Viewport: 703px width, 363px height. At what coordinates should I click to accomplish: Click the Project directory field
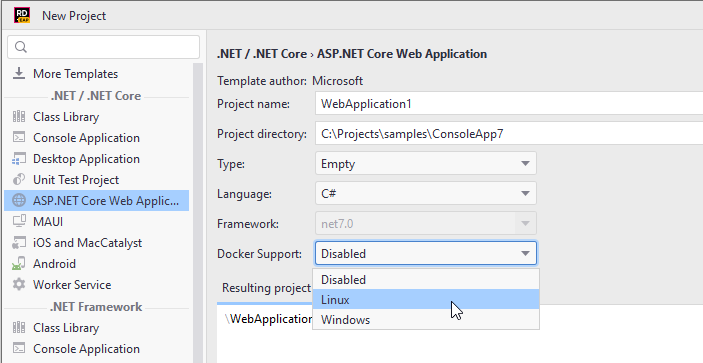pyautogui.click(x=509, y=134)
